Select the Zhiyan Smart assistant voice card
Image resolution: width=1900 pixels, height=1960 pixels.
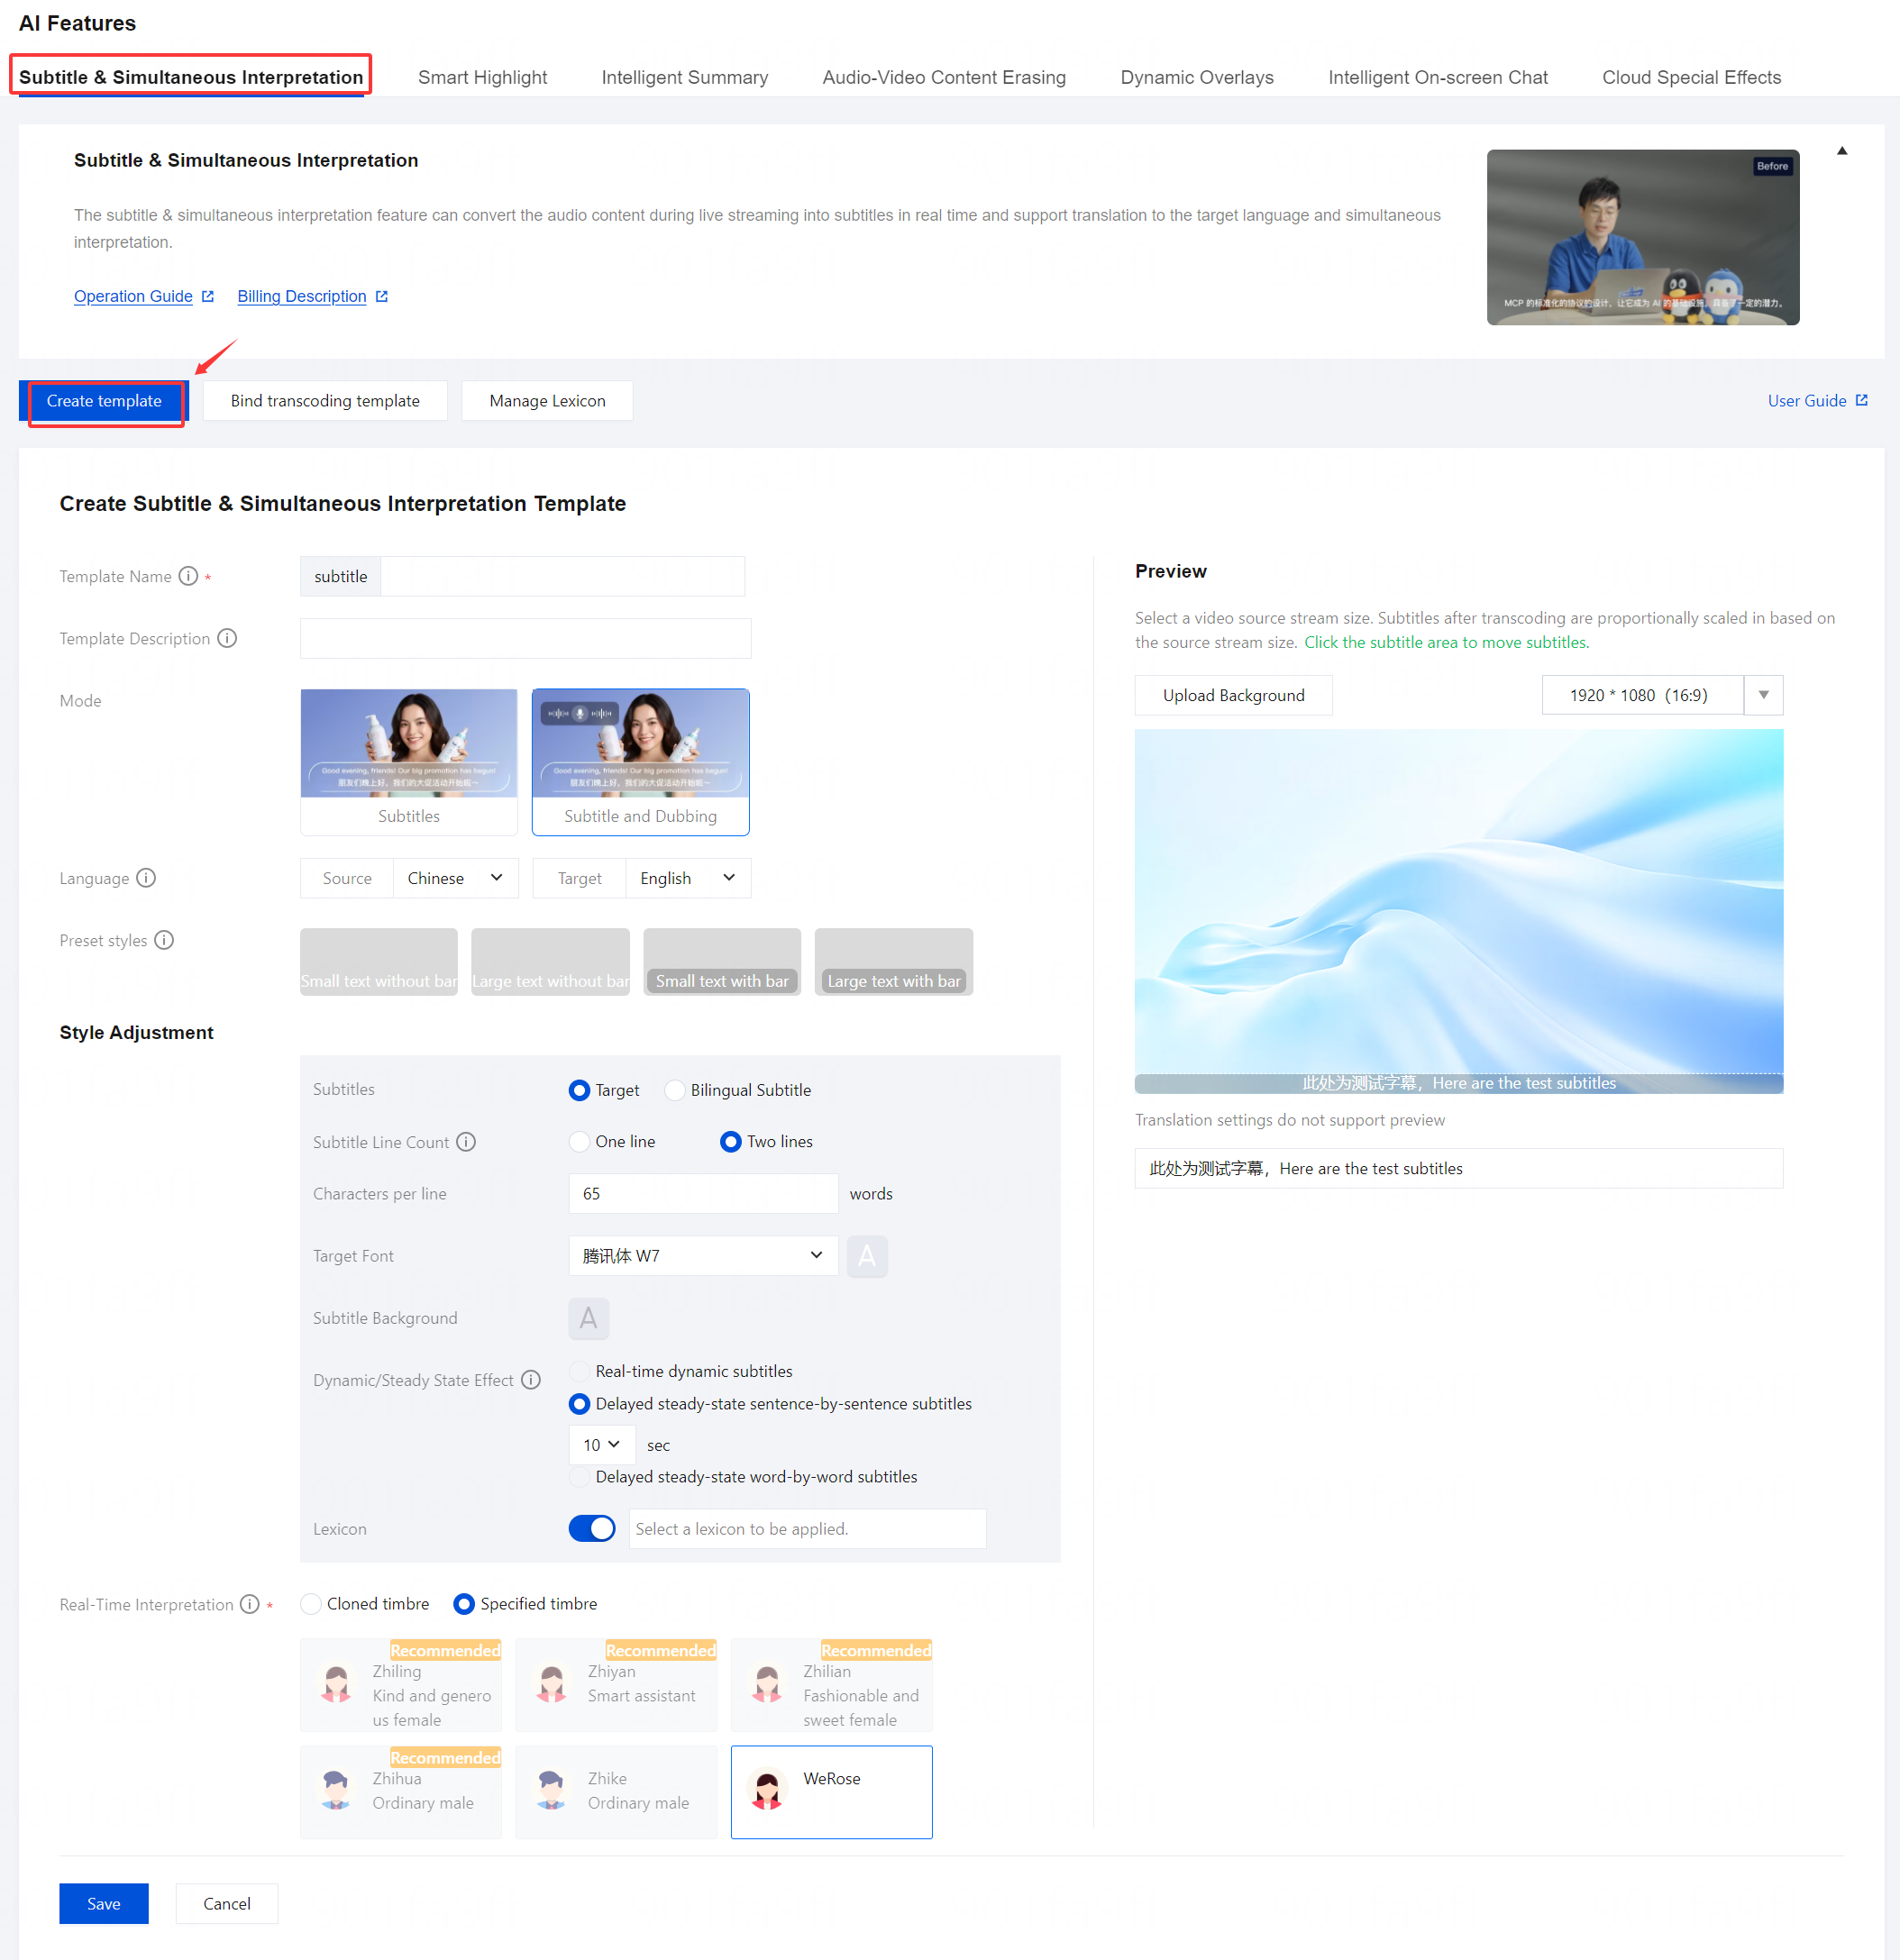click(616, 1684)
